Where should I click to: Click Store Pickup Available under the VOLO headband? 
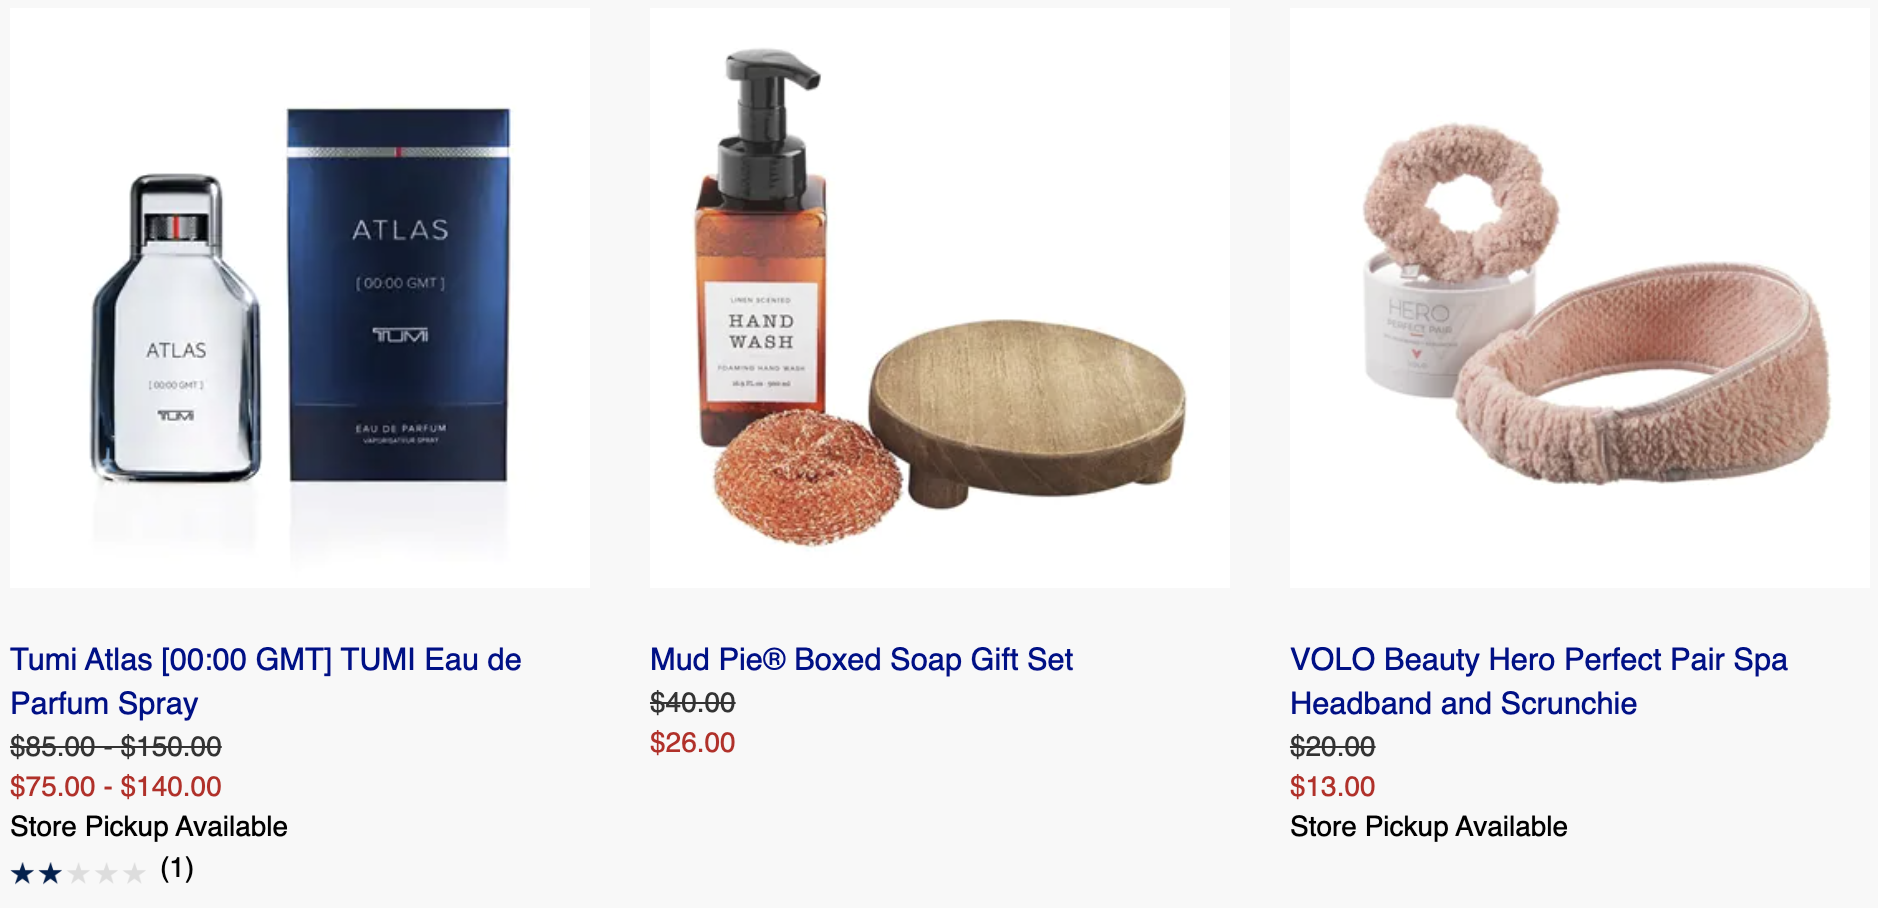coord(1429,826)
